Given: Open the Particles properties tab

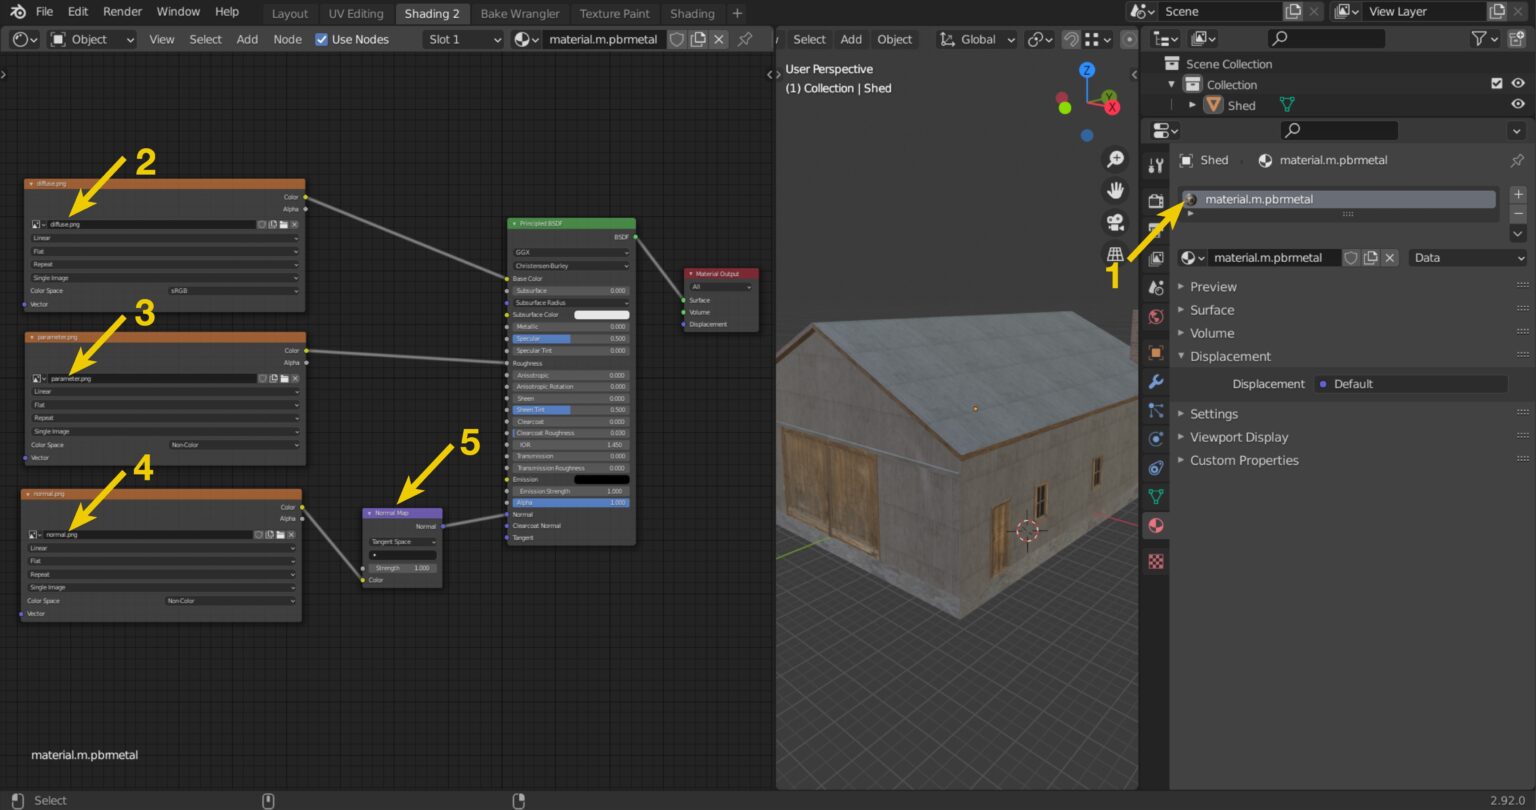Looking at the screenshot, I should (x=1156, y=410).
